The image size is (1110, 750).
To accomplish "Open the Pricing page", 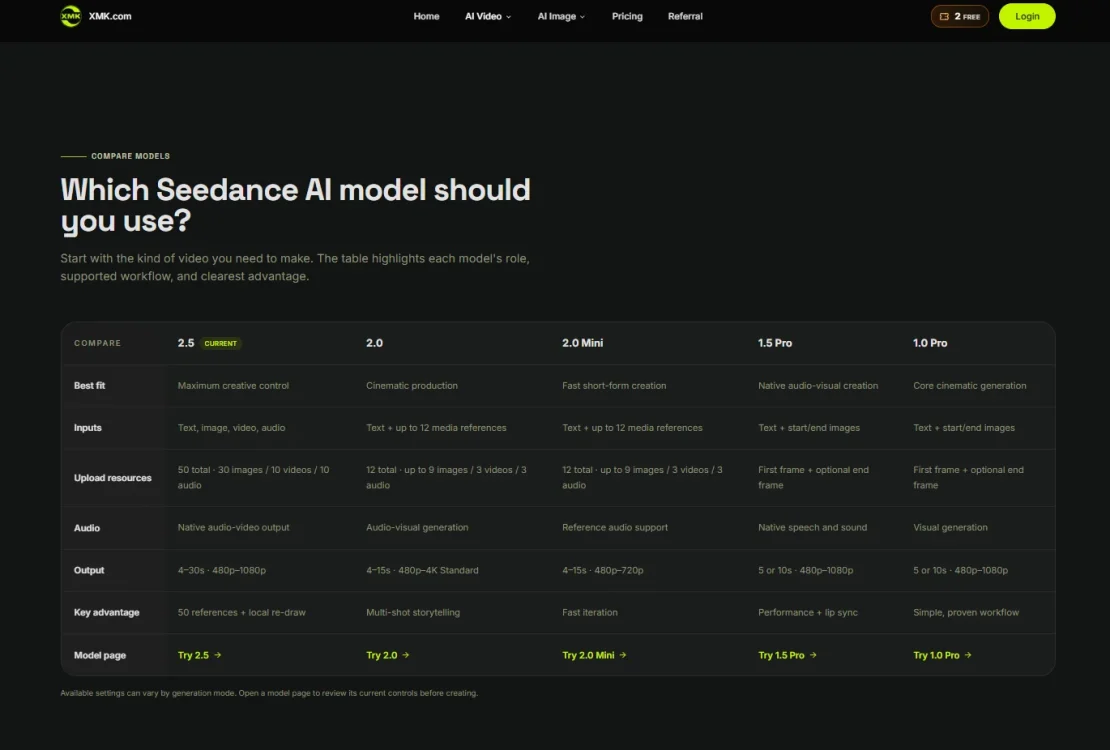I will (x=627, y=16).
